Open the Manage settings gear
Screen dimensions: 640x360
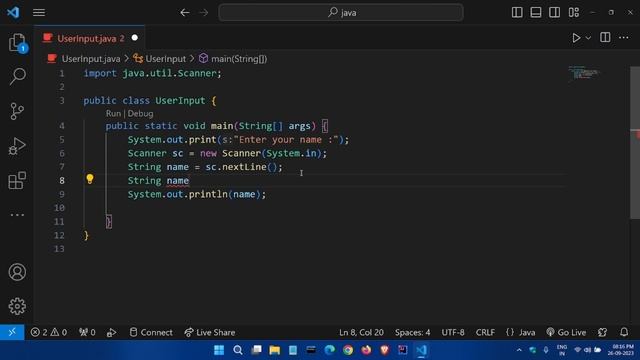(17, 306)
